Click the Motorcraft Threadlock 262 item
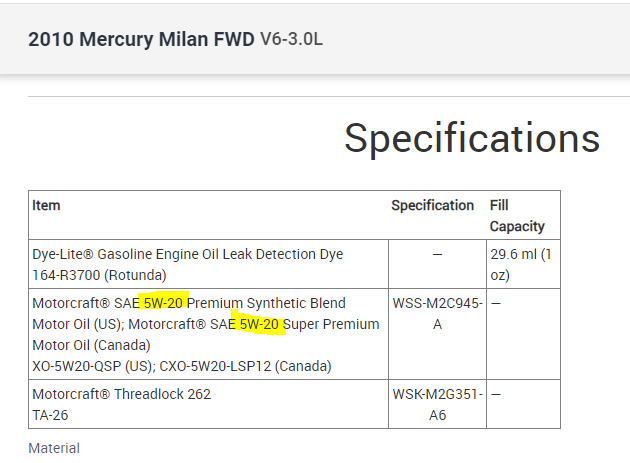Image resolution: width=630 pixels, height=463 pixels. click(x=122, y=394)
